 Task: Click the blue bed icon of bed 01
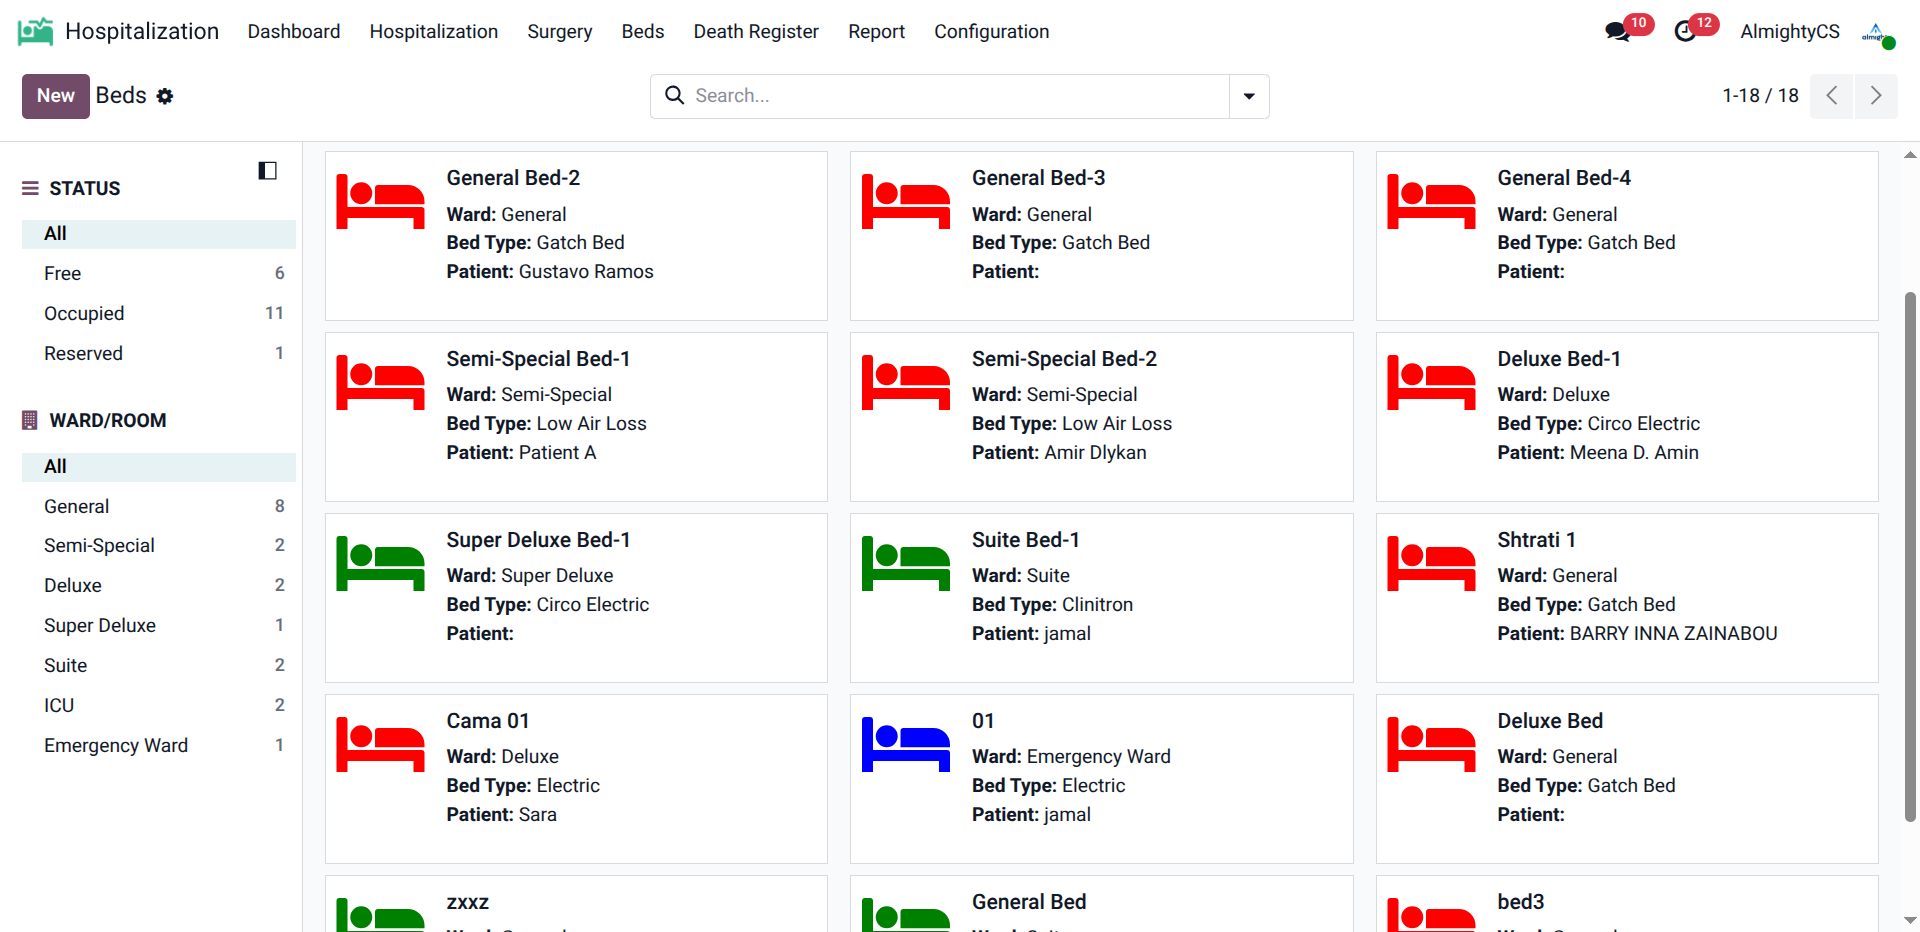(905, 745)
